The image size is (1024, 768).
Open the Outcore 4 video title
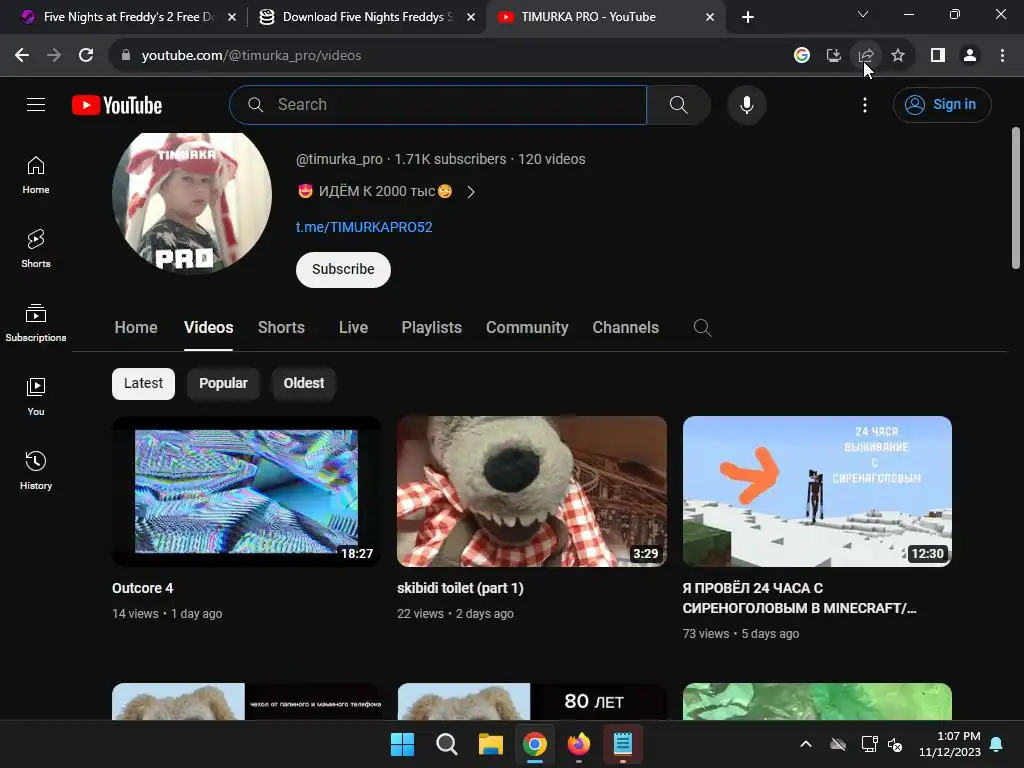[142, 588]
